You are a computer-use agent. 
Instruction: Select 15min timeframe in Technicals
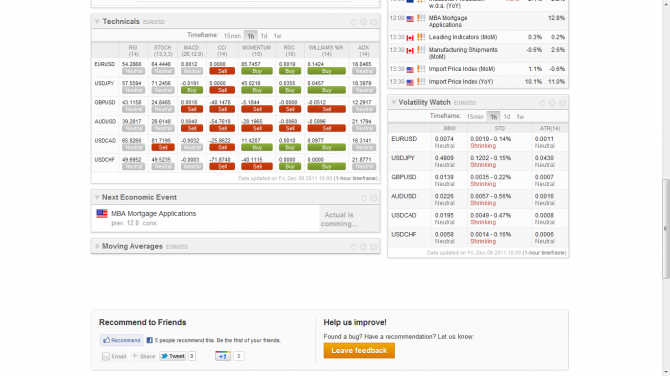(x=232, y=36)
